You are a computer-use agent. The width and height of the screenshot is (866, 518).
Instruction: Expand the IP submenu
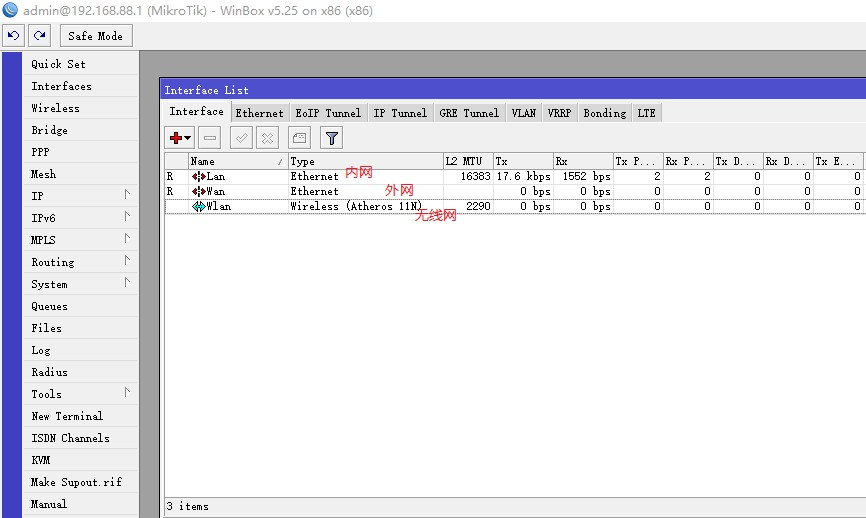tap(80, 196)
